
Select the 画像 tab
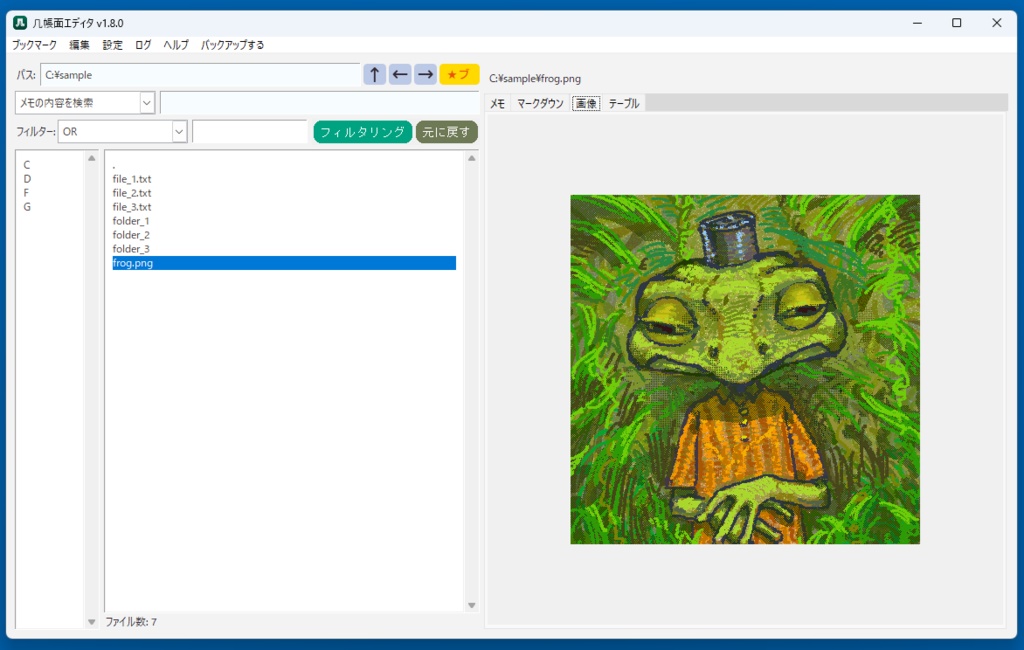pyautogui.click(x=586, y=103)
